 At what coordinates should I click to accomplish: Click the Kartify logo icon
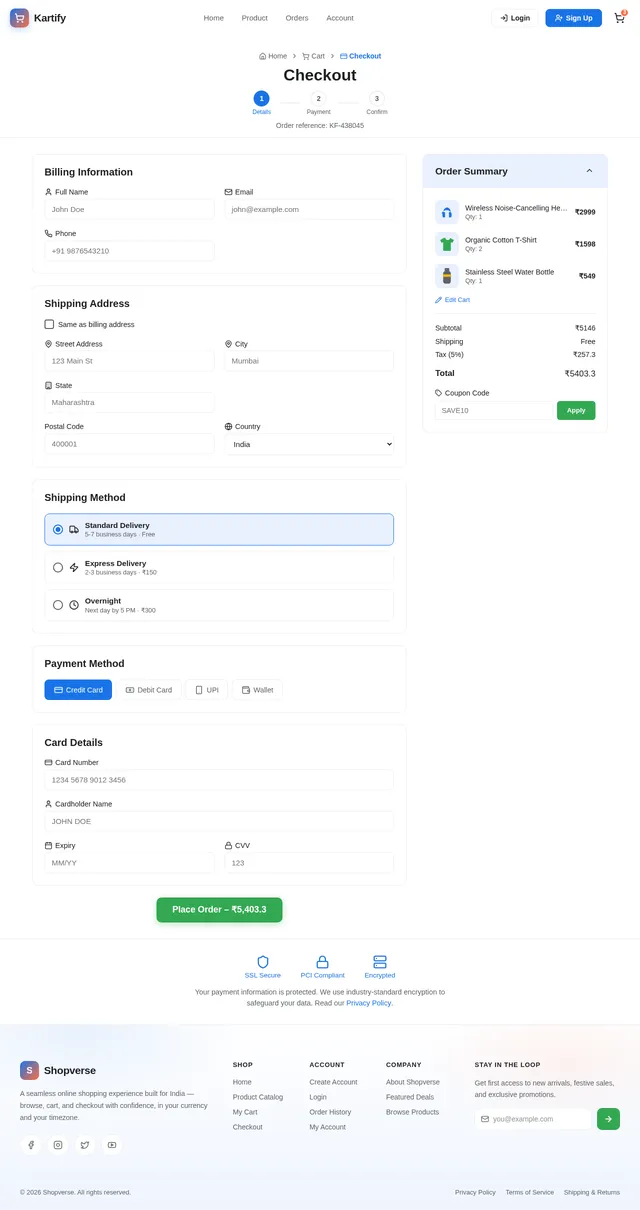point(19,18)
